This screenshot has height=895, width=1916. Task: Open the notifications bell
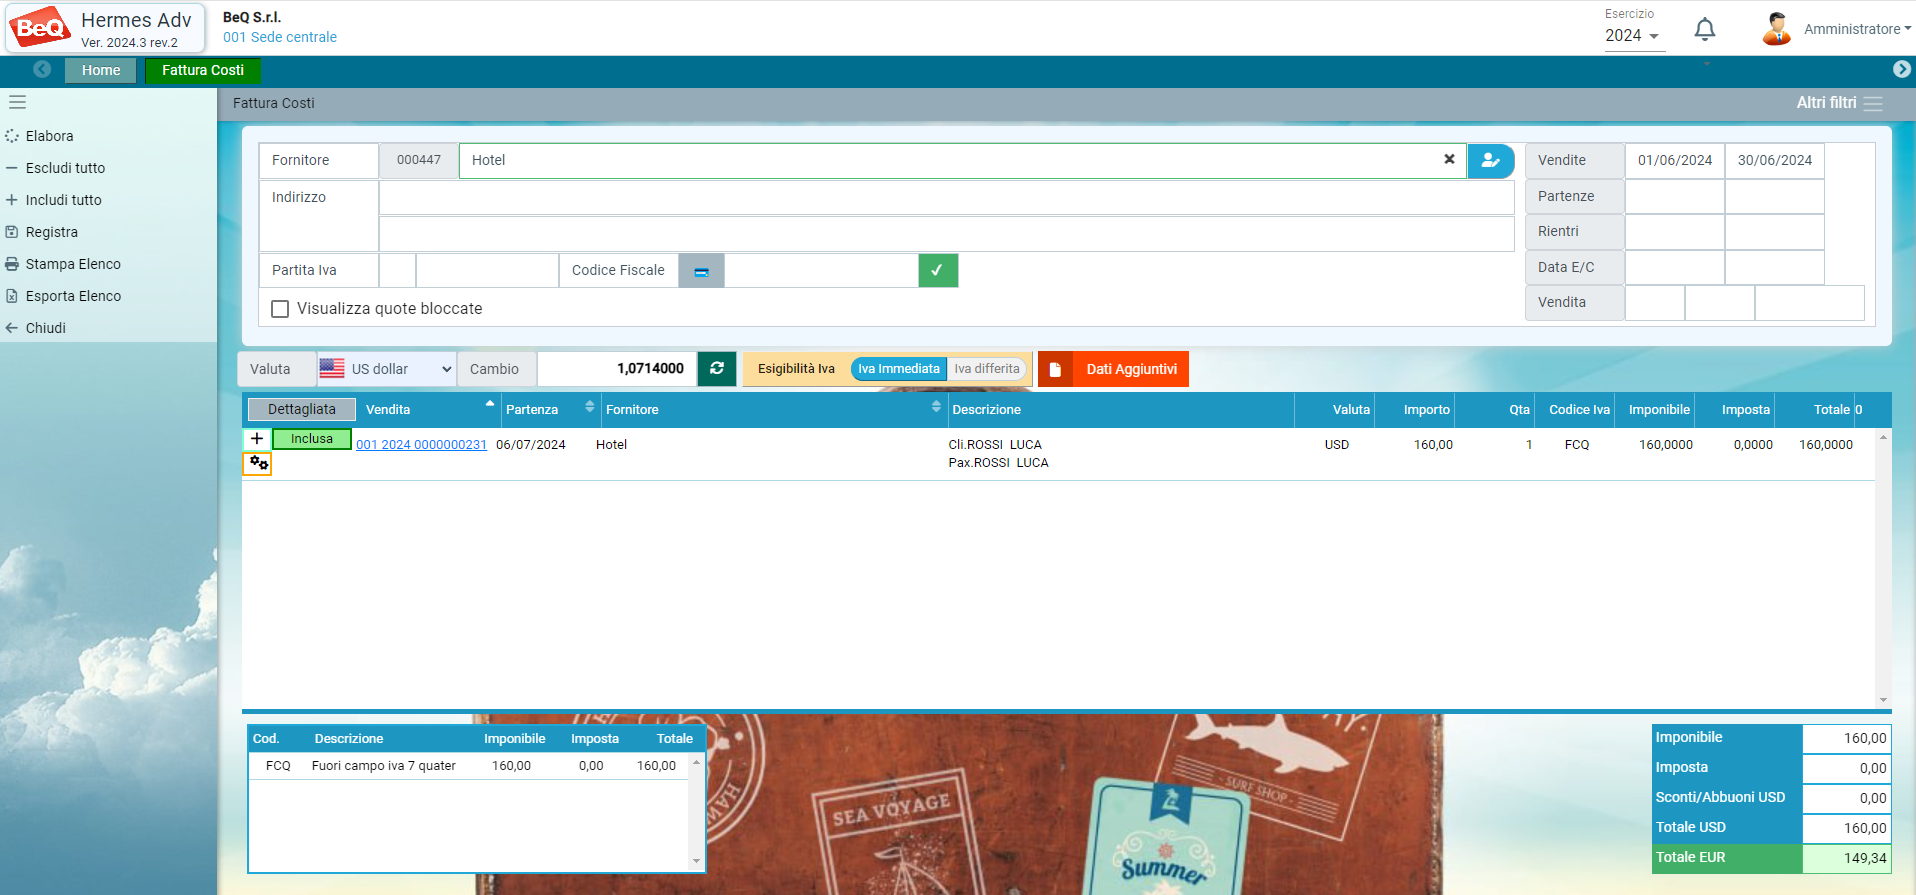(1705, 30)
